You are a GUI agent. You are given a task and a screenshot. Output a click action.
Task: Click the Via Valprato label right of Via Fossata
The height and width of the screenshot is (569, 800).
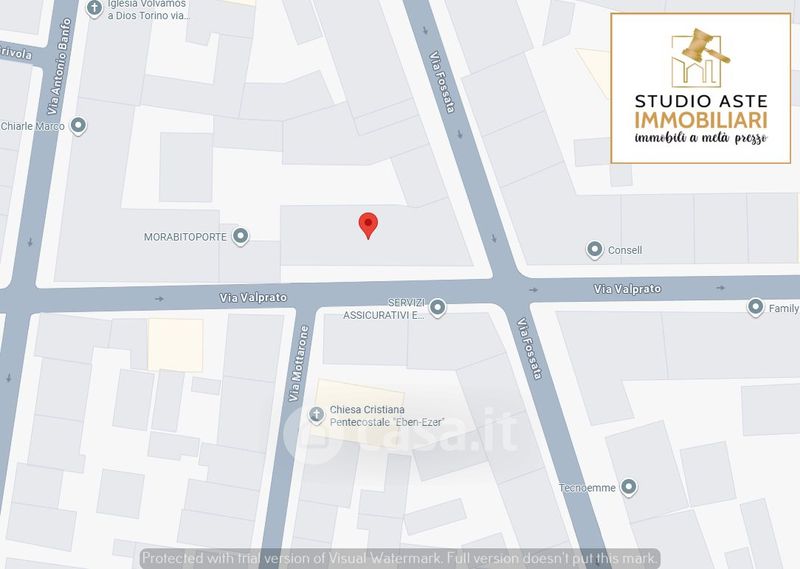627,289
